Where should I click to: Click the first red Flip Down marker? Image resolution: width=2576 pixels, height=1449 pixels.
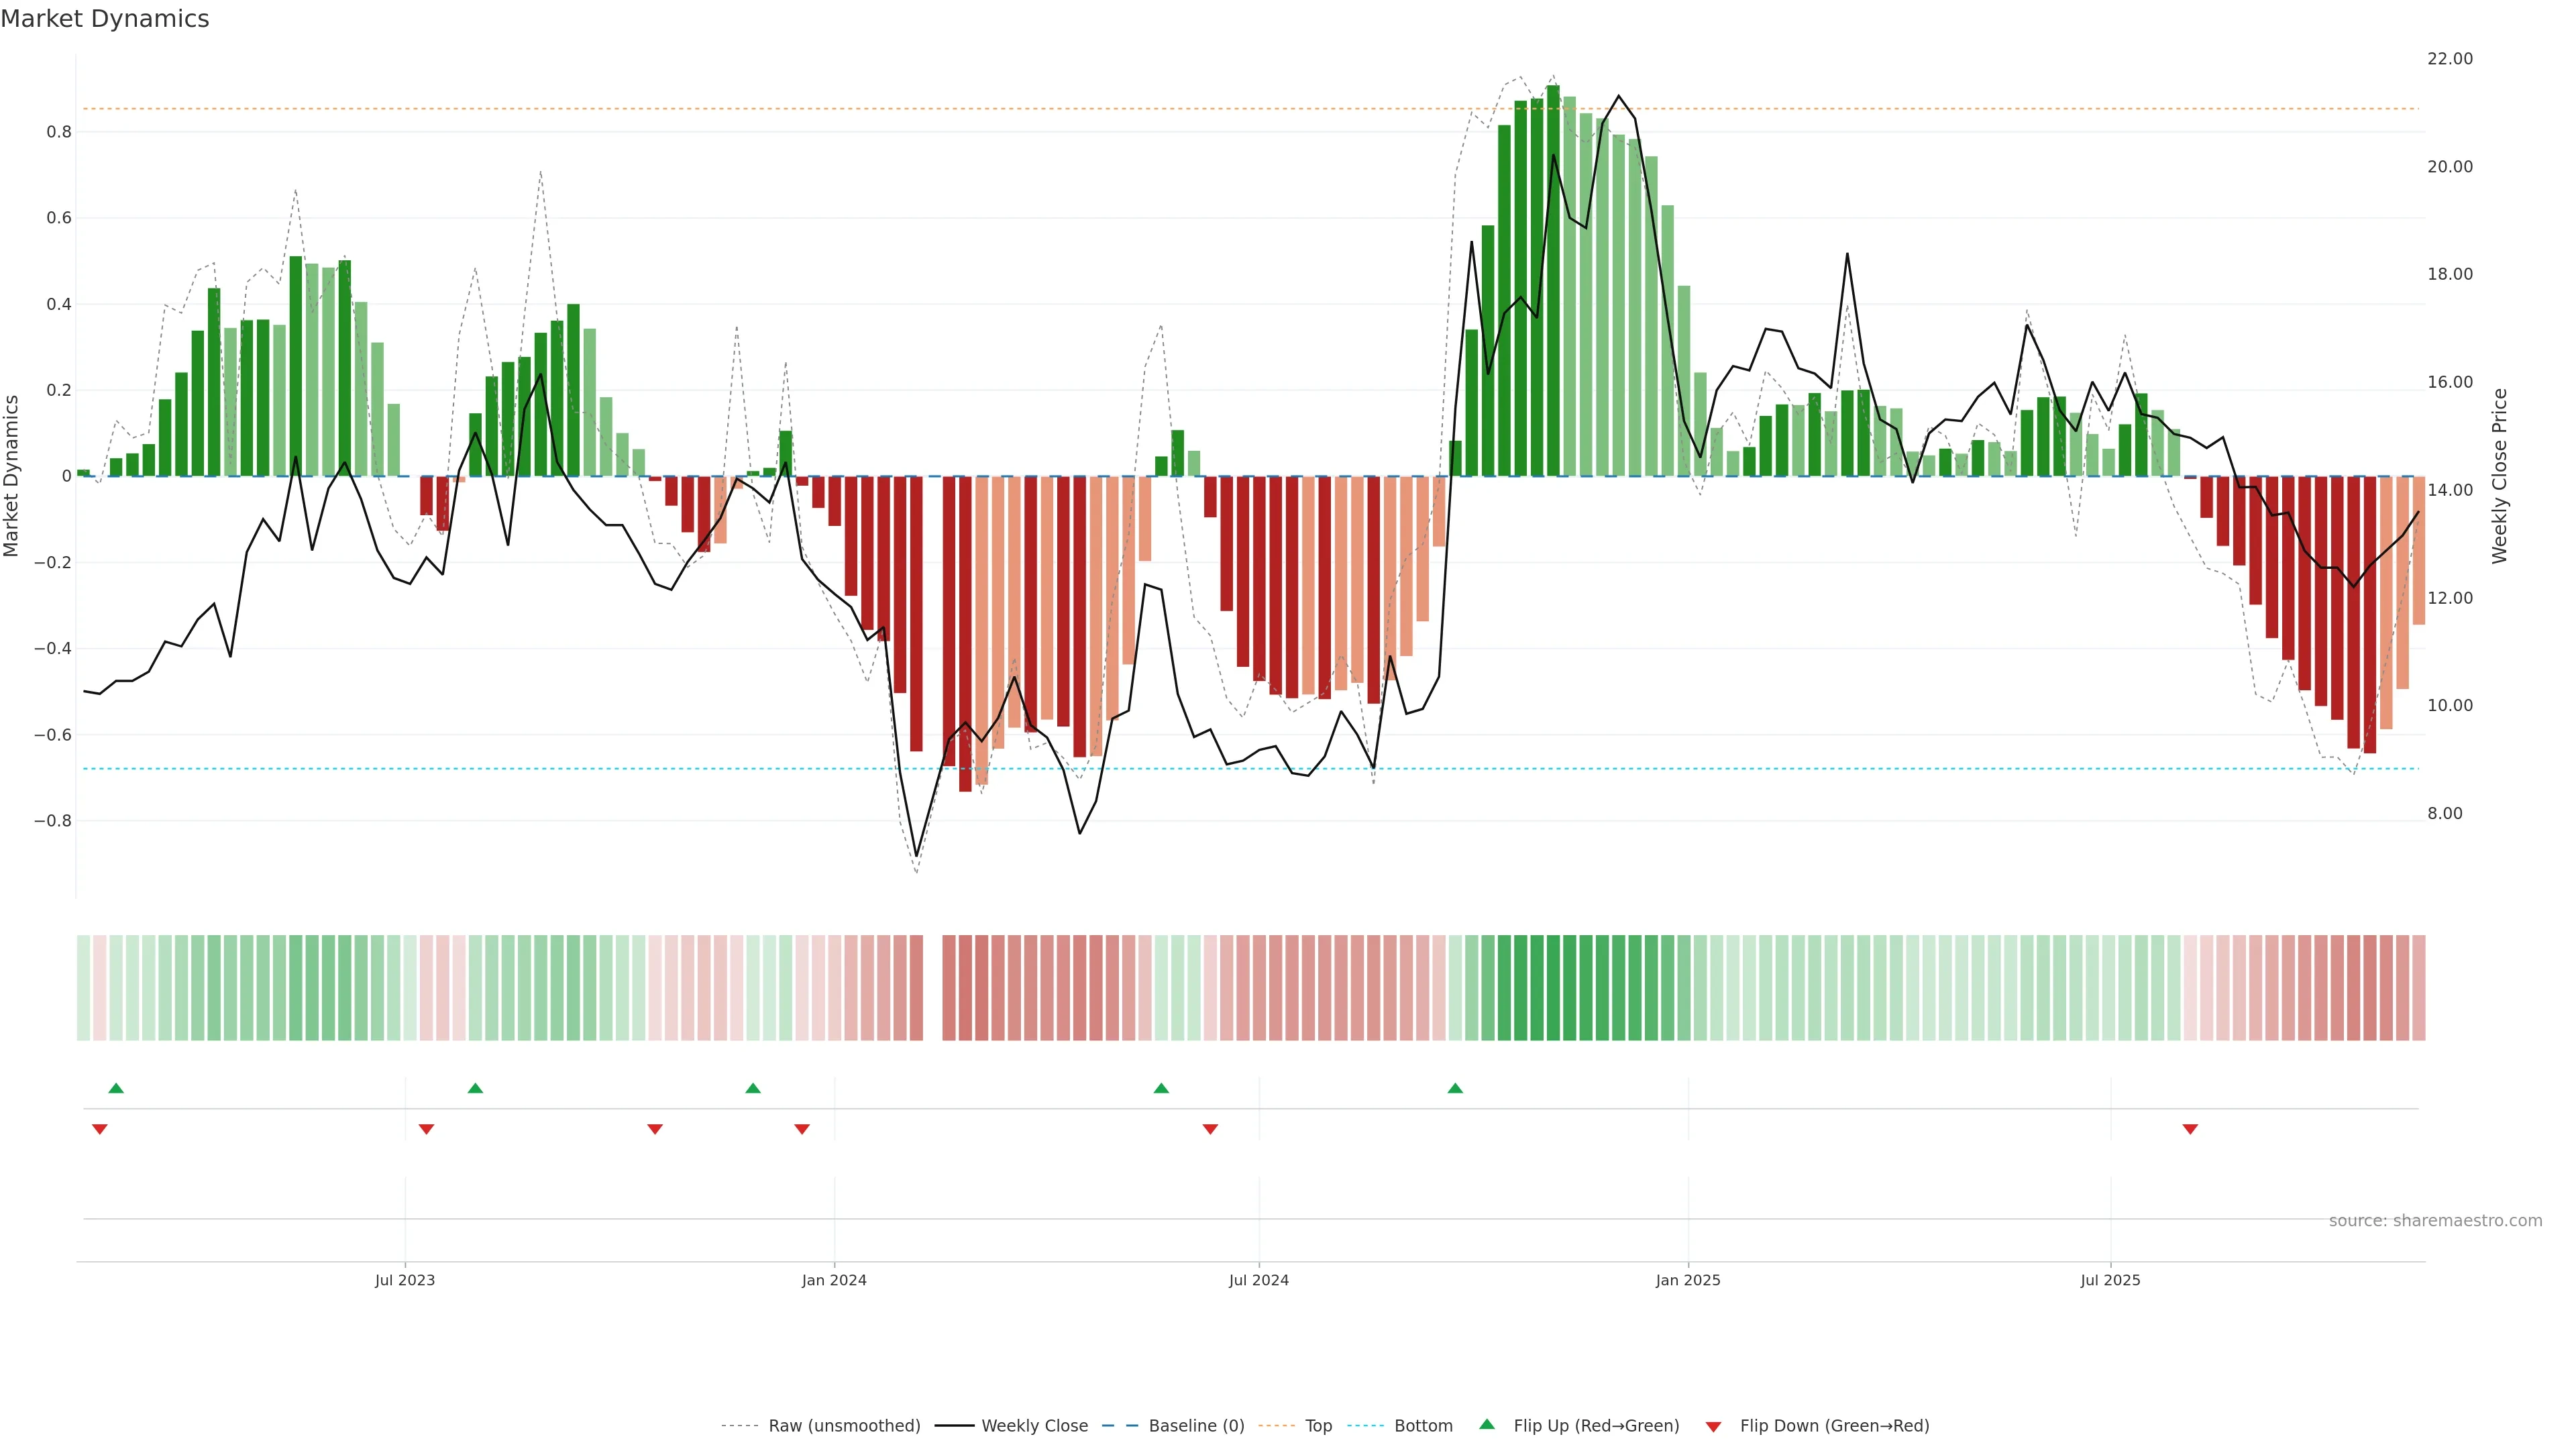99,1129
